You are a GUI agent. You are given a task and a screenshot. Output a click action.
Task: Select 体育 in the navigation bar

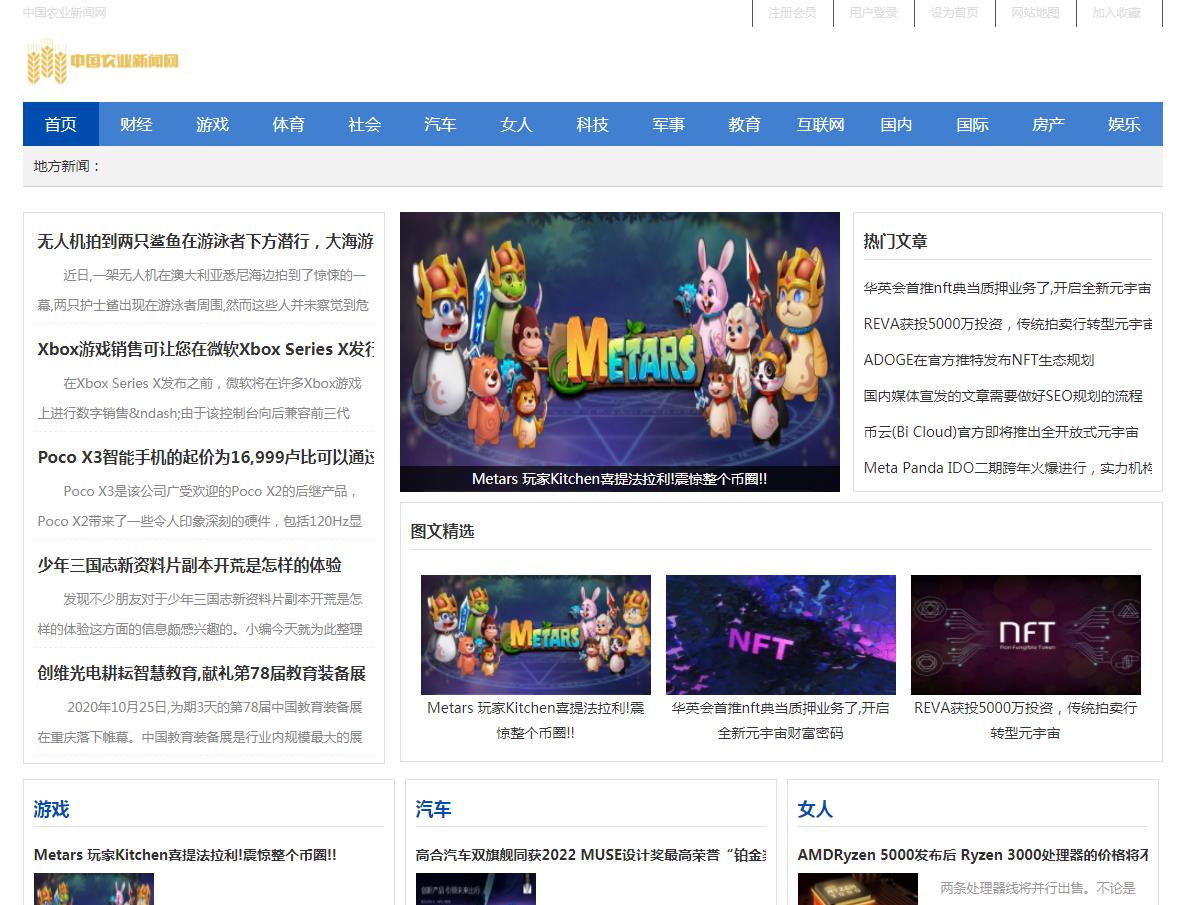[289, 124]
